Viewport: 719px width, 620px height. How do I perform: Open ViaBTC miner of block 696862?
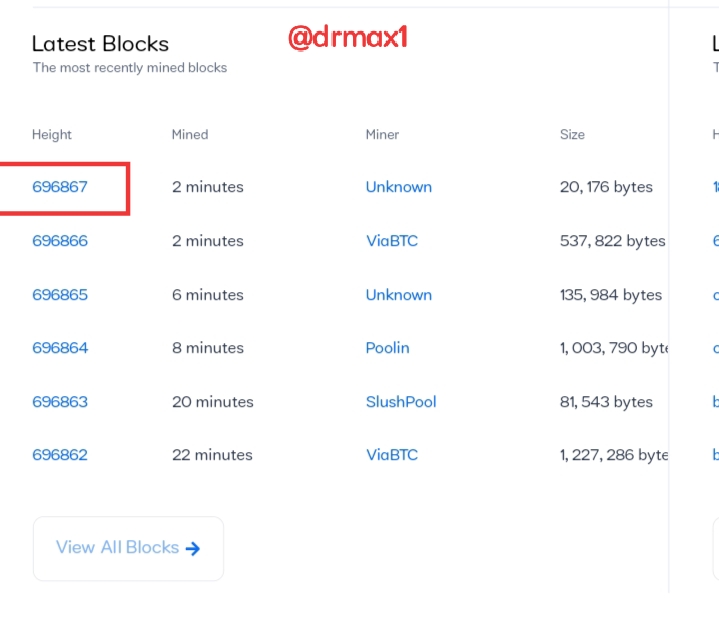pos(392,454)
